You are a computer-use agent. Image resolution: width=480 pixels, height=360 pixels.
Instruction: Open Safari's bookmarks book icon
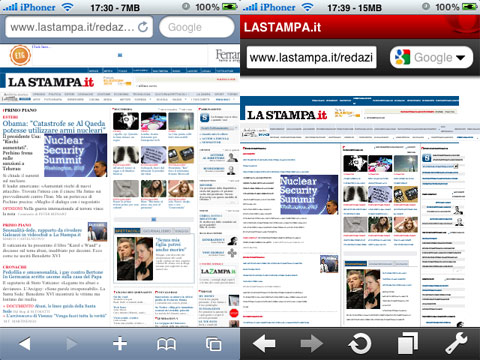coord(166,344)
